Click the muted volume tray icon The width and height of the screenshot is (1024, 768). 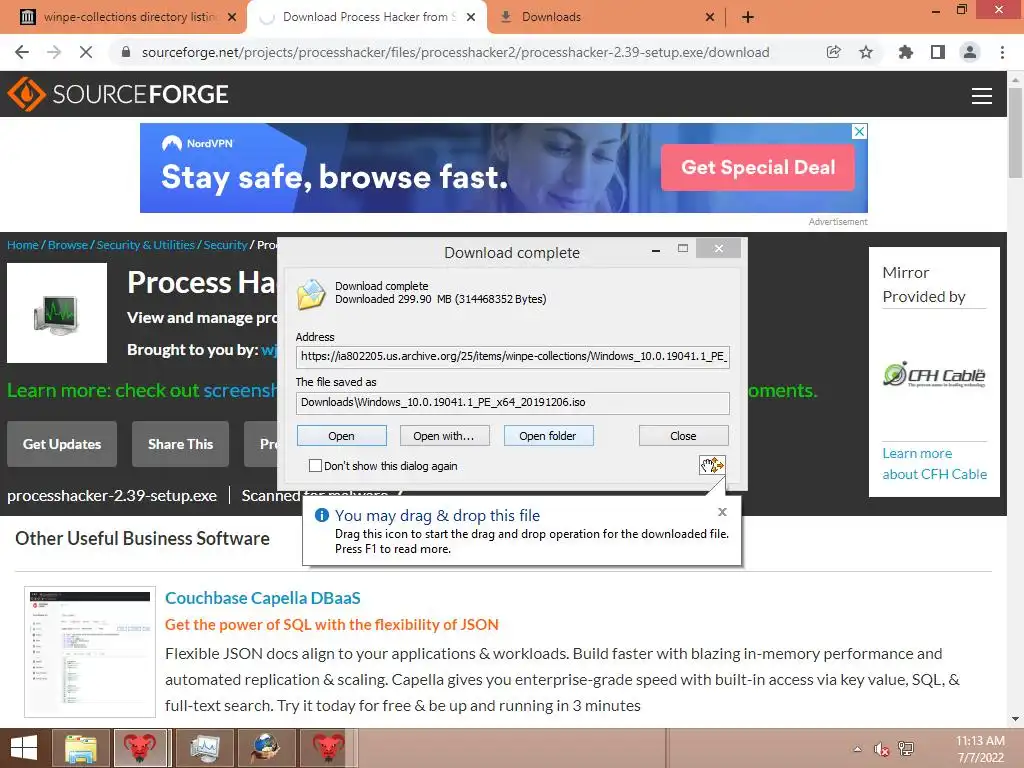pos(881,749)
